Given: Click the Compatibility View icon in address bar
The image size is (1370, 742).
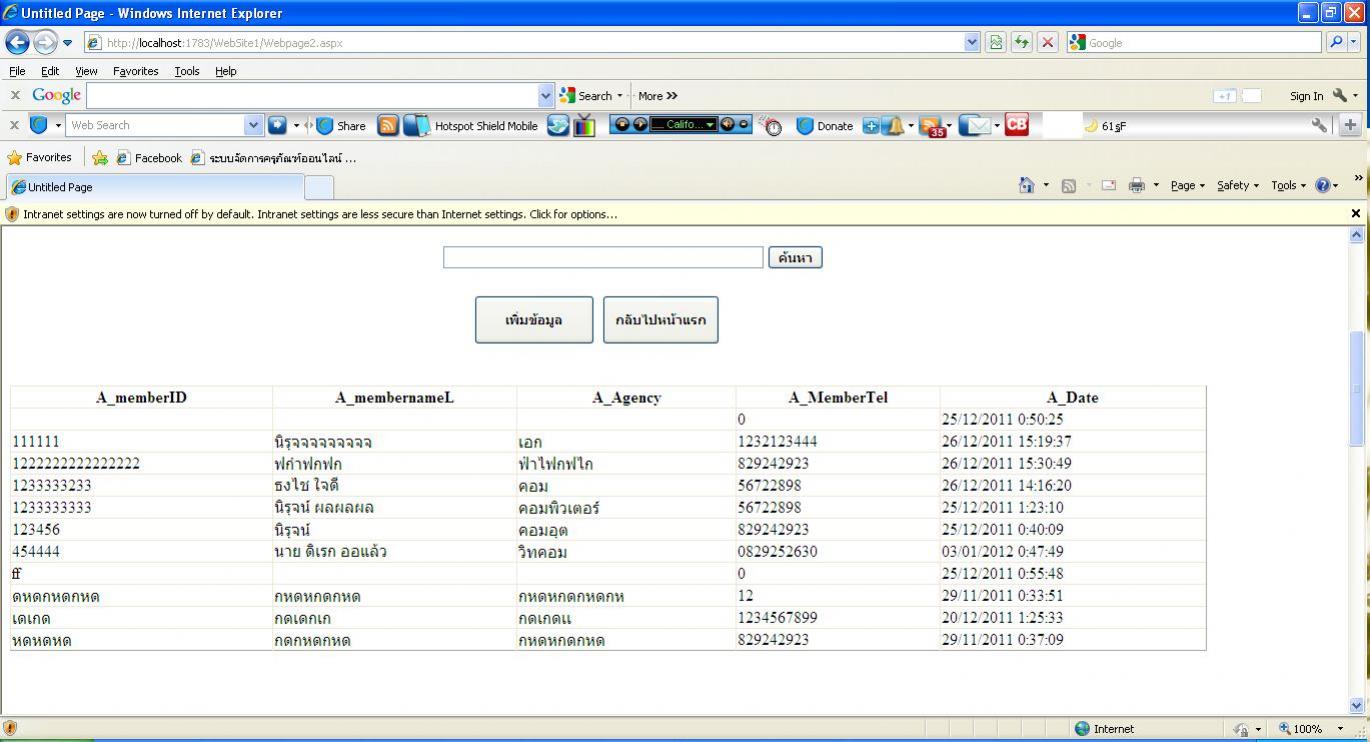Looking at the screenshot, I should click(x=996, y=42).
